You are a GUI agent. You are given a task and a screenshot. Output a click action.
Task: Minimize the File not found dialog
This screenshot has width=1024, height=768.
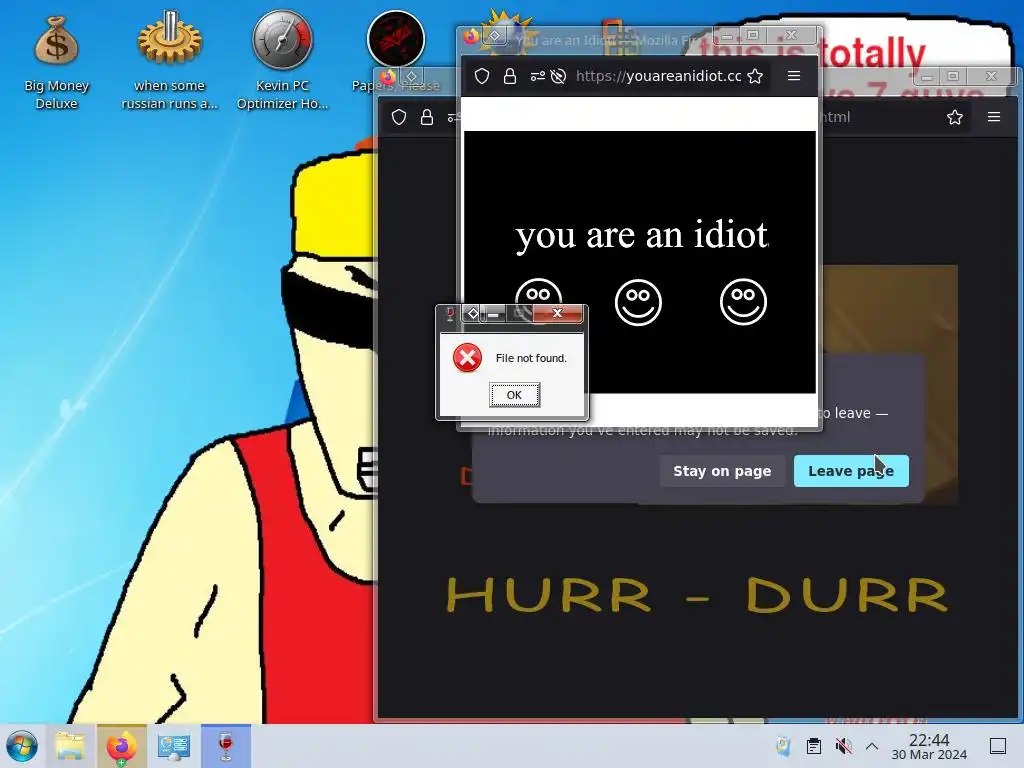click(494, 314)
